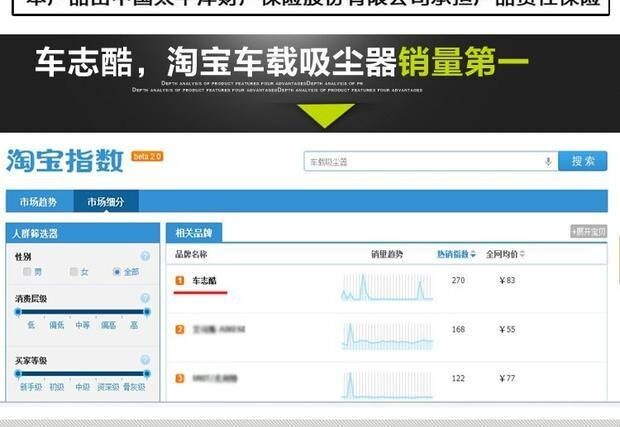
Task: Click the 搜索 search button
Action: 582,161
